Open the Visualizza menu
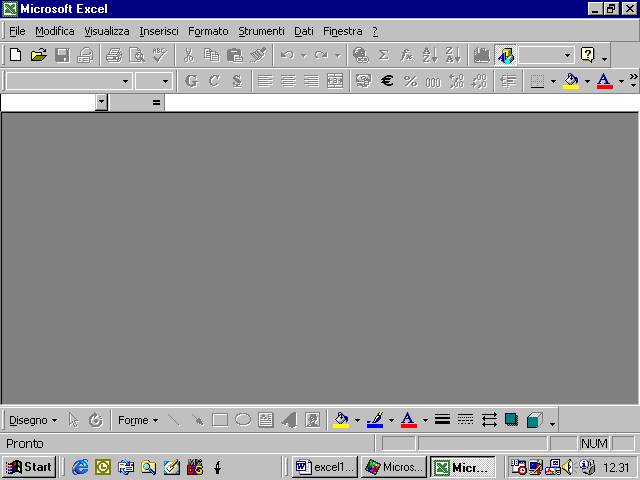This screenshot has height=480, width=640. (107, 31)
